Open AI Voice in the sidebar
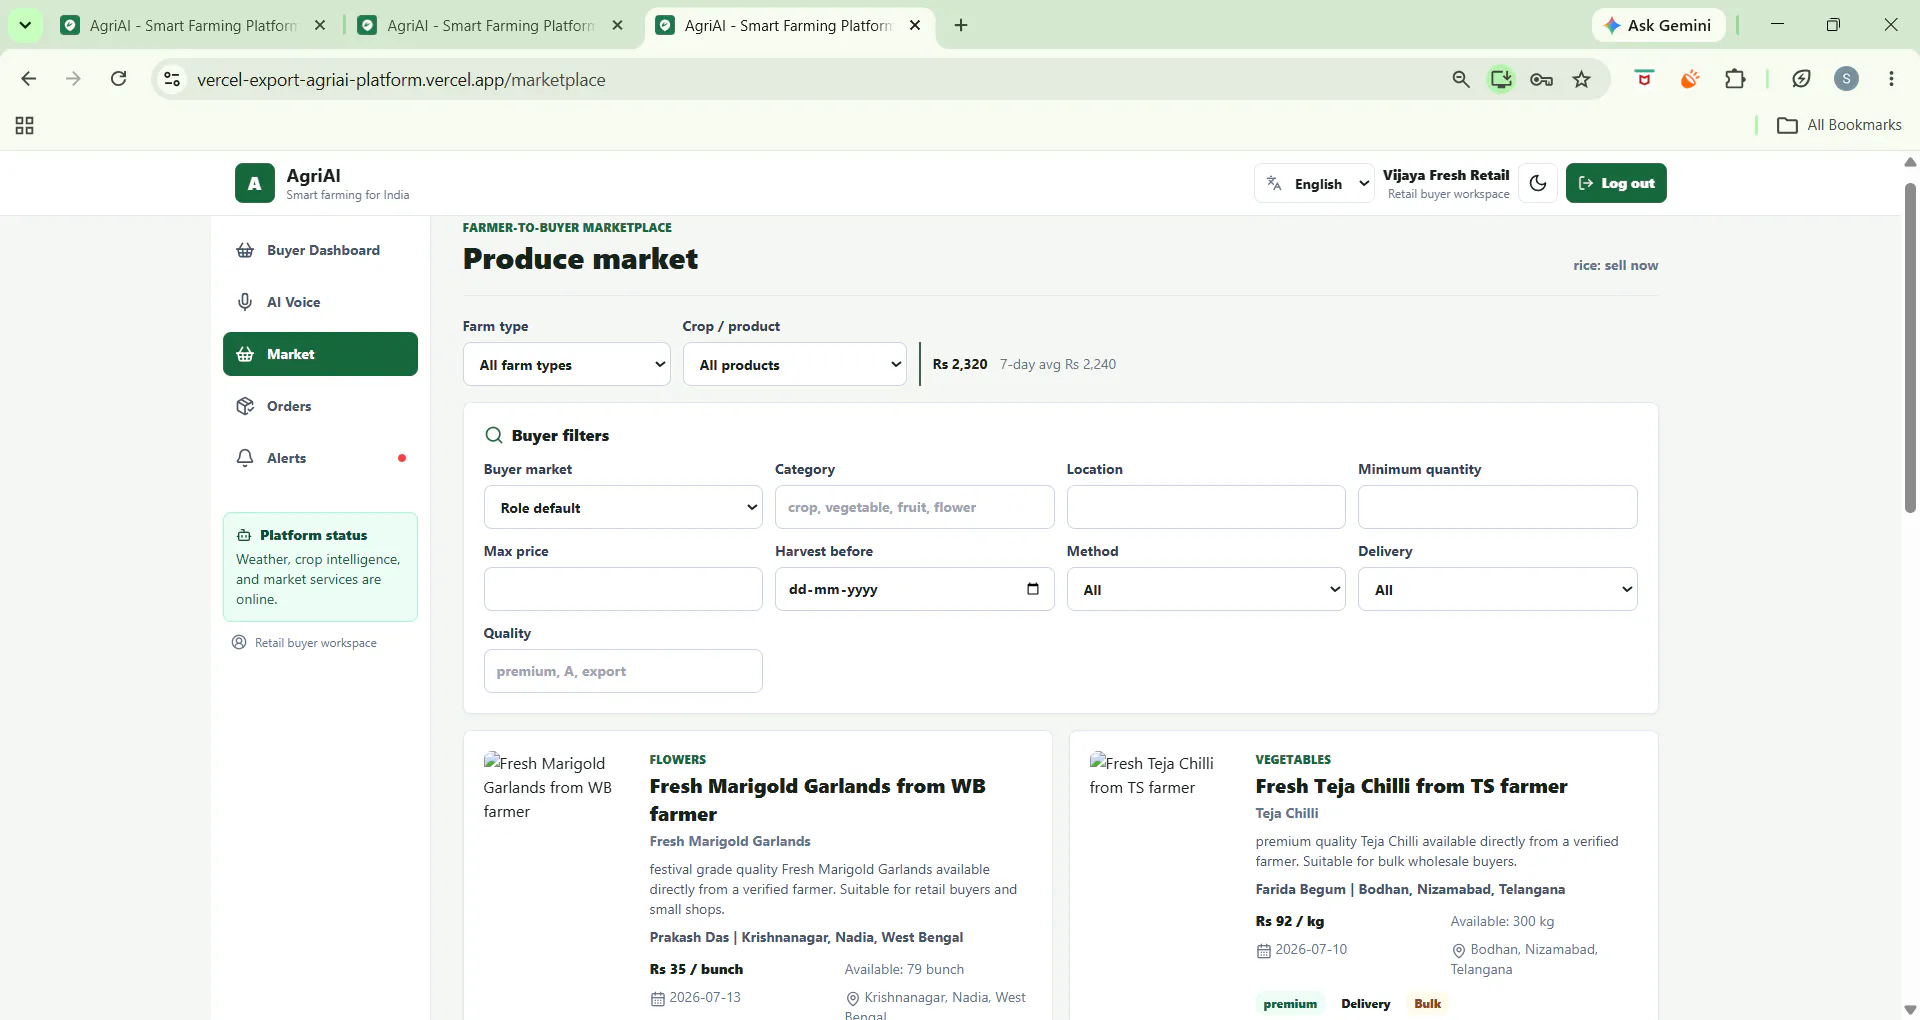Viewport: 1920px width, 1020px height. [320, 302]
